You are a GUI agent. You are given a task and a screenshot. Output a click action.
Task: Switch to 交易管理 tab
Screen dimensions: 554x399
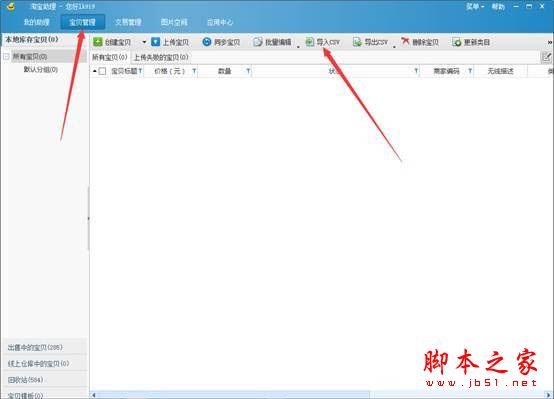click(128, 22)
